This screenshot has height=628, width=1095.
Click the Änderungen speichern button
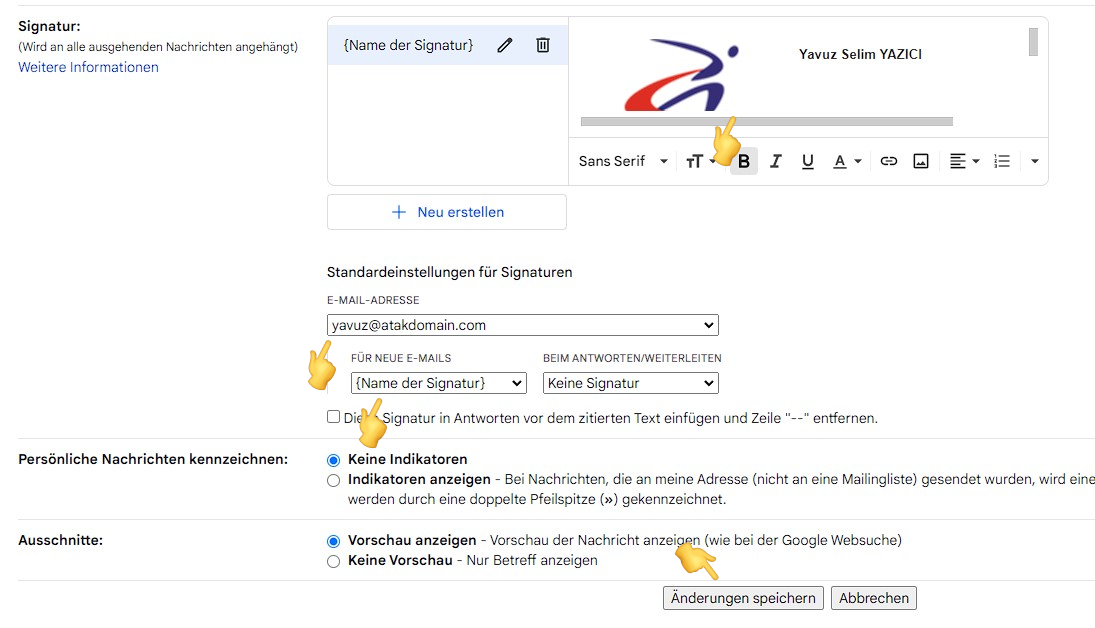[x=742, y=597]
